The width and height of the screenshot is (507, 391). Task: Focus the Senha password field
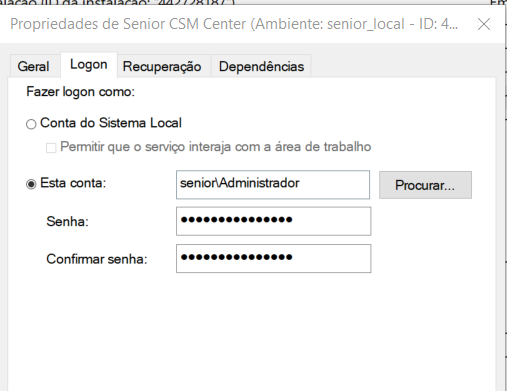[x=274, y=221]
